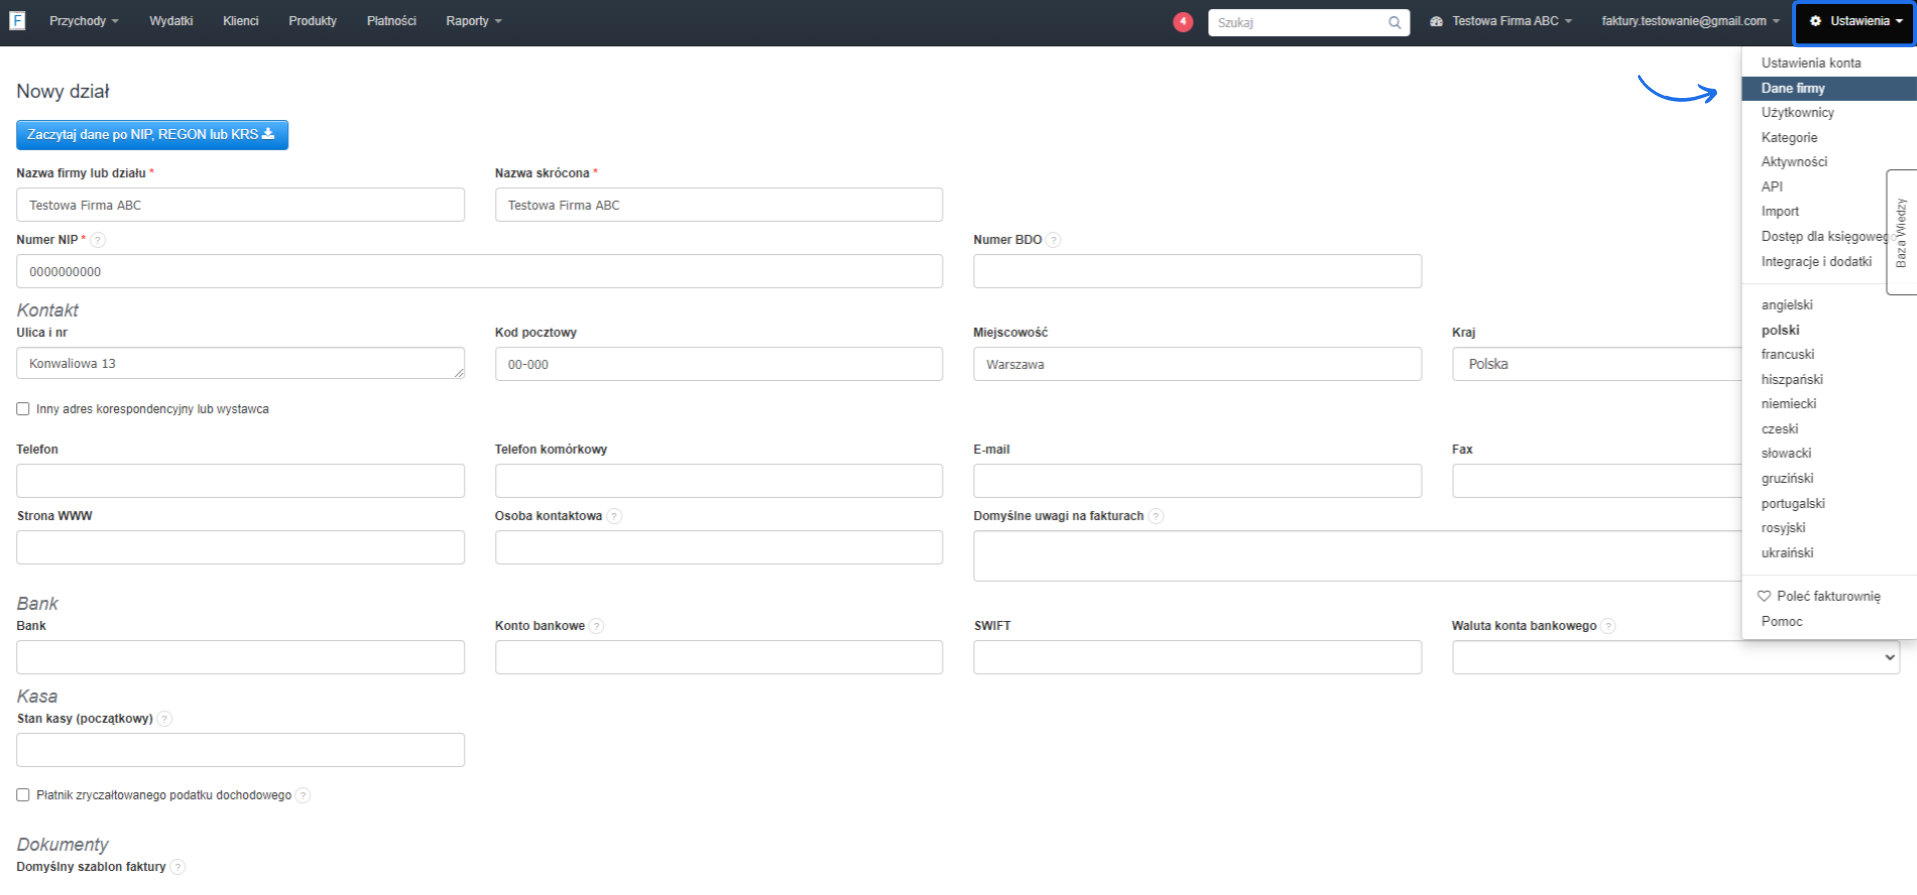Image resolution: width=1917 pixels, height=895 pixels.
Task: Open the notifications badge showing 4
Action: point(1183,22)
